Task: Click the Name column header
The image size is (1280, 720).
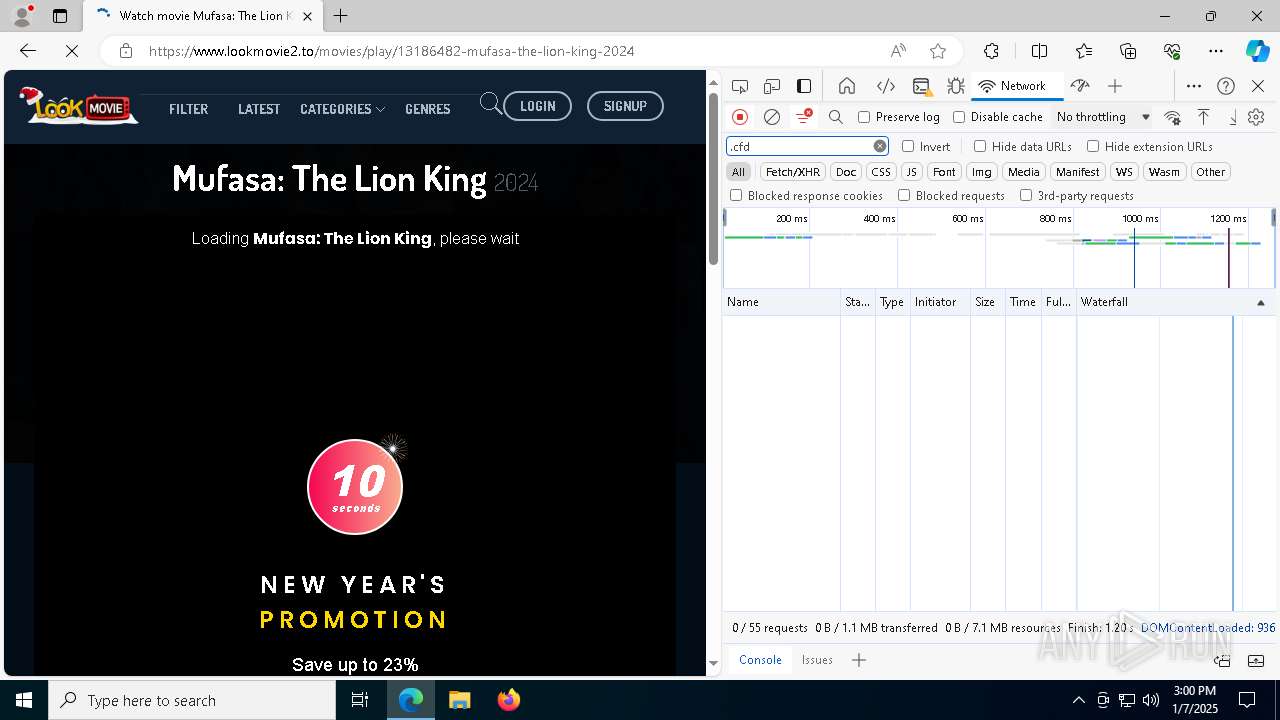Action: pos(781,302)
